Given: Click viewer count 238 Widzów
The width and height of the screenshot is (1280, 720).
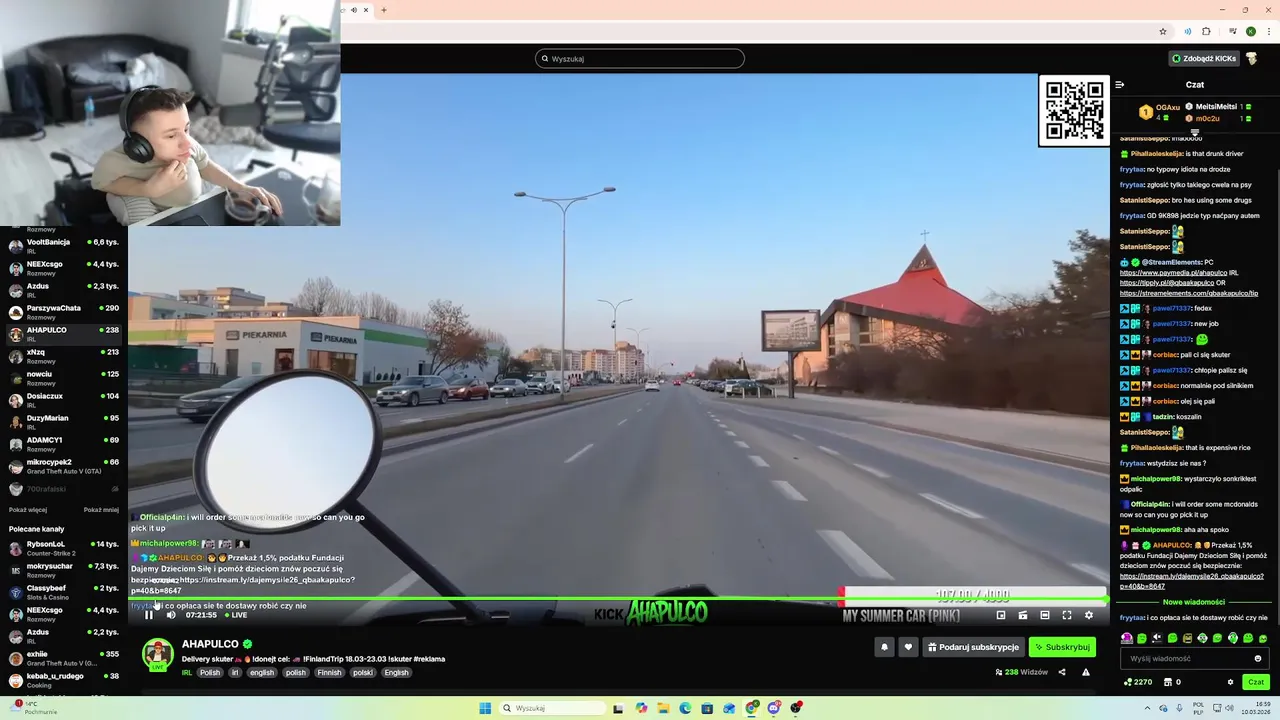Looking at the screenshot, I should coord(1021,672).
